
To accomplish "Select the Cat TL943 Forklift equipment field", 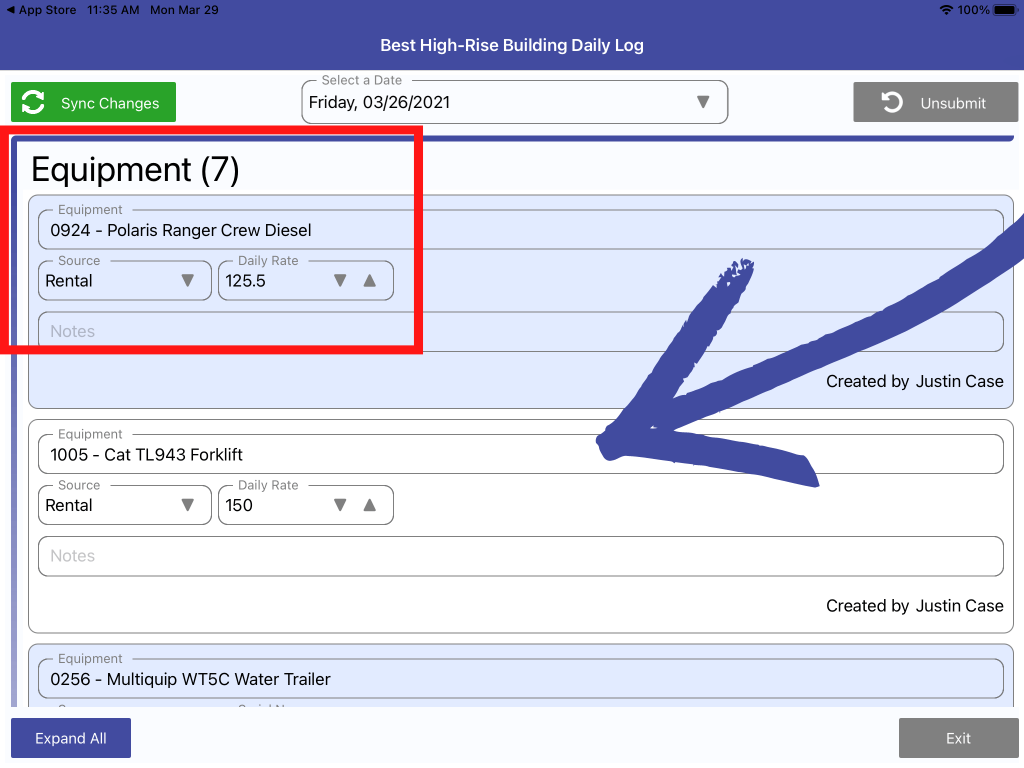I will click(x=520, y=455).
